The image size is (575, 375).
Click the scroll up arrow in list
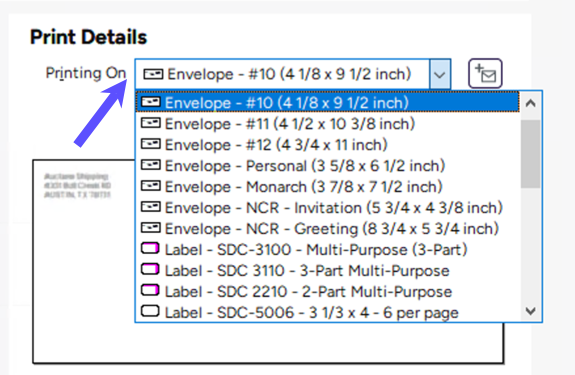pos(531,103)
